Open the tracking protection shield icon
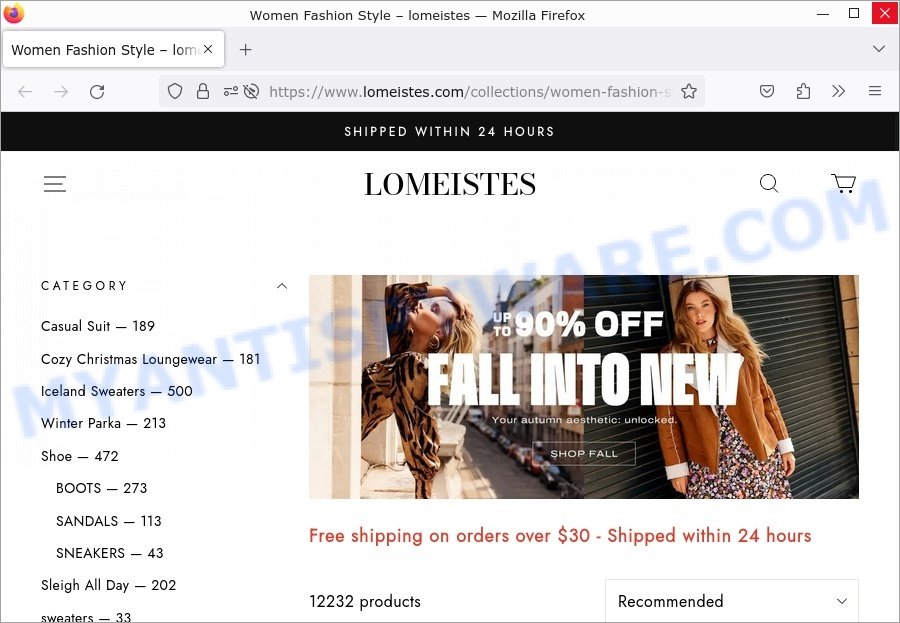The image size is (900, 623). (175, 91)
